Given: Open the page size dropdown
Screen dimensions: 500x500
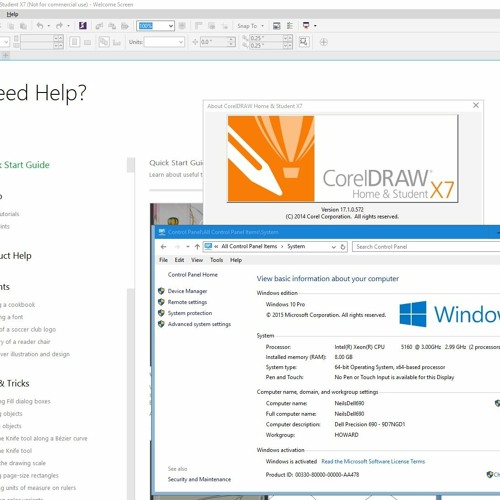Looking at the screenshot, I should [6, 42].
